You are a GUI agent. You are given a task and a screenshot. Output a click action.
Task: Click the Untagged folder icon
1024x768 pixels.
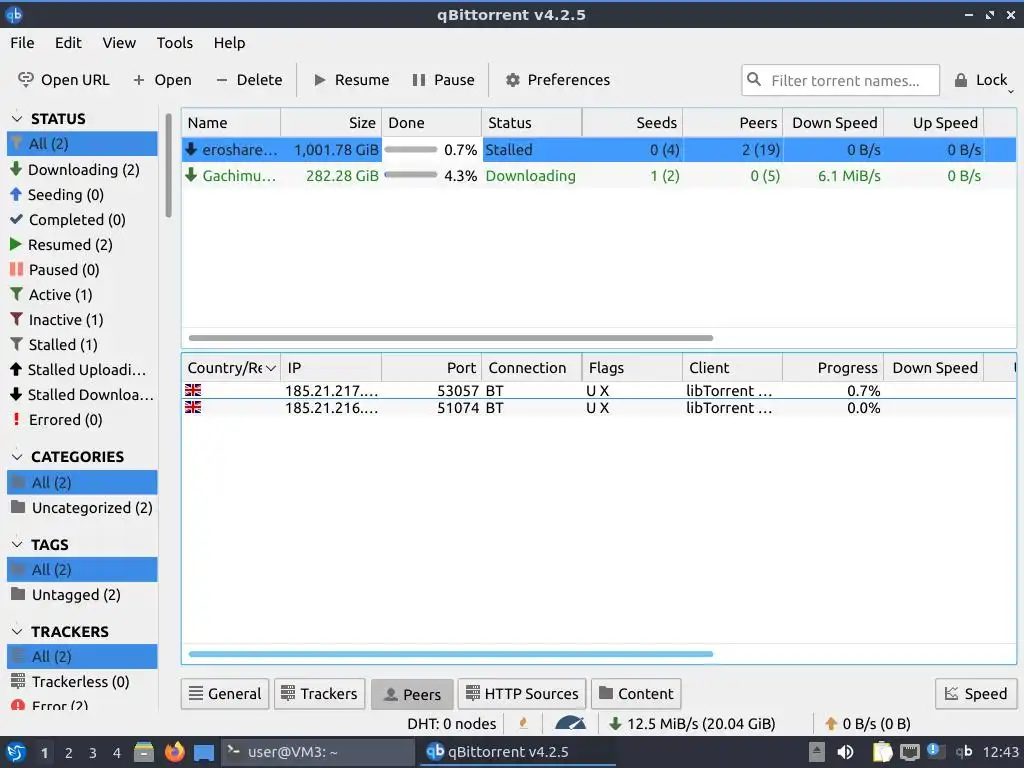point(18,594)
